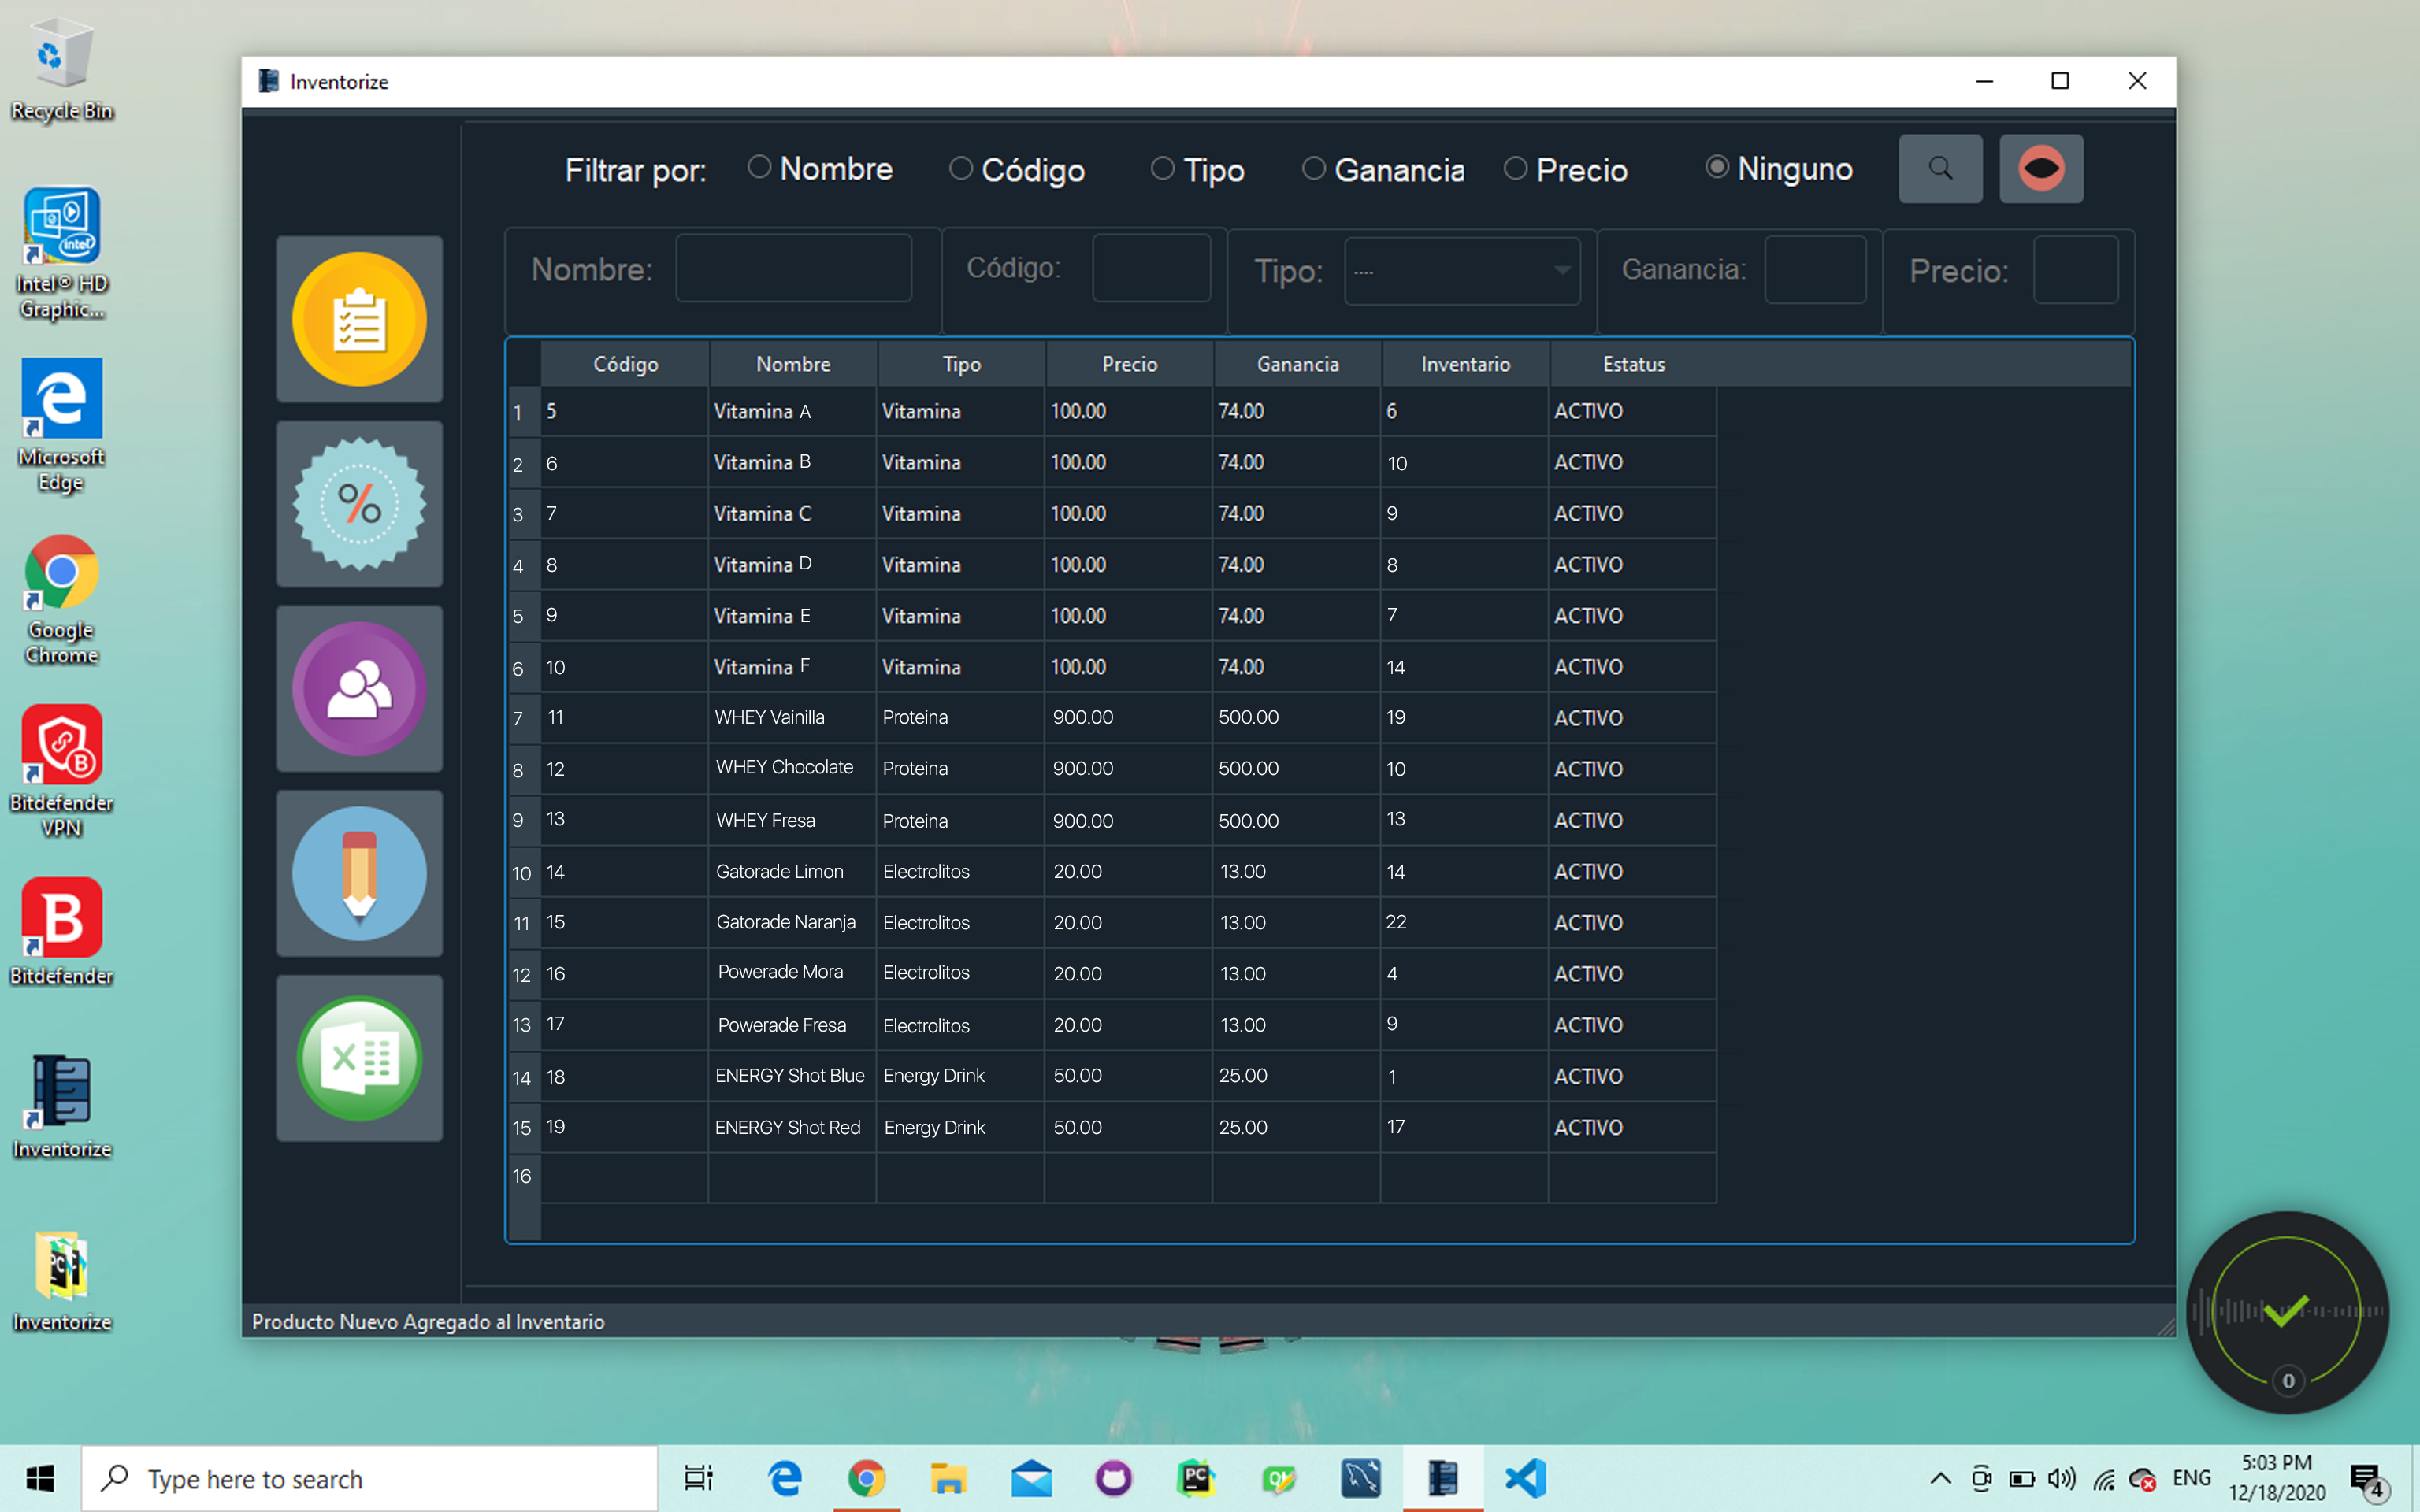Open the purple users sidebar icon
This screenshot has height=1512, width=2420.
point(359,689)
